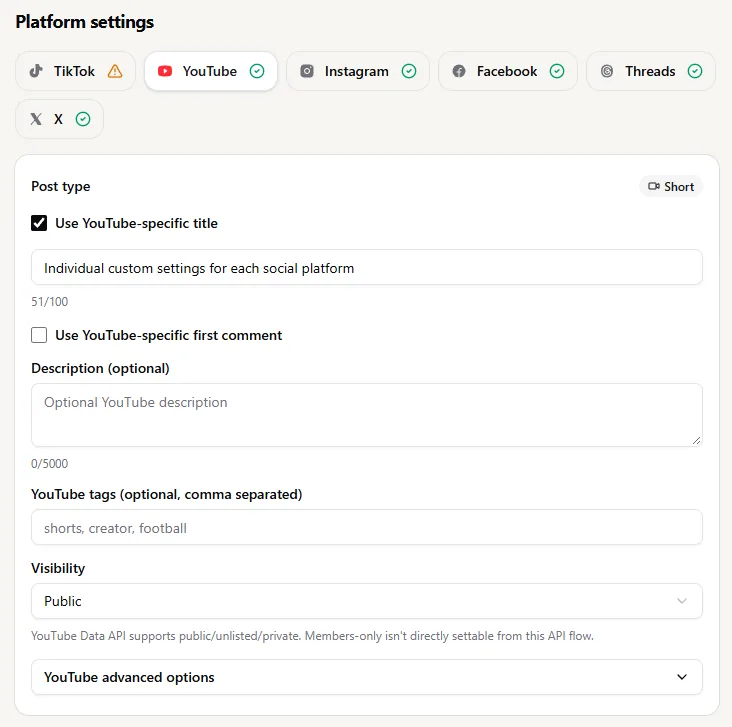The width and height of the screenshot is (732, 727).
Task: Focus the Optional YouTube description textarea
Action: 366,415
